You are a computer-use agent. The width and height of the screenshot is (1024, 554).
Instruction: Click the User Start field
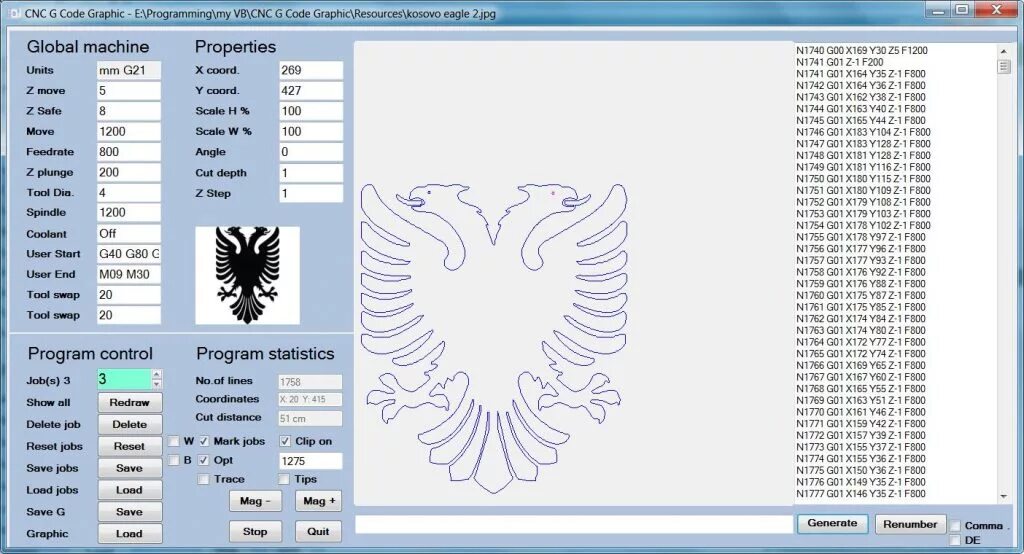pyautogui.click(x=129, y=253)
